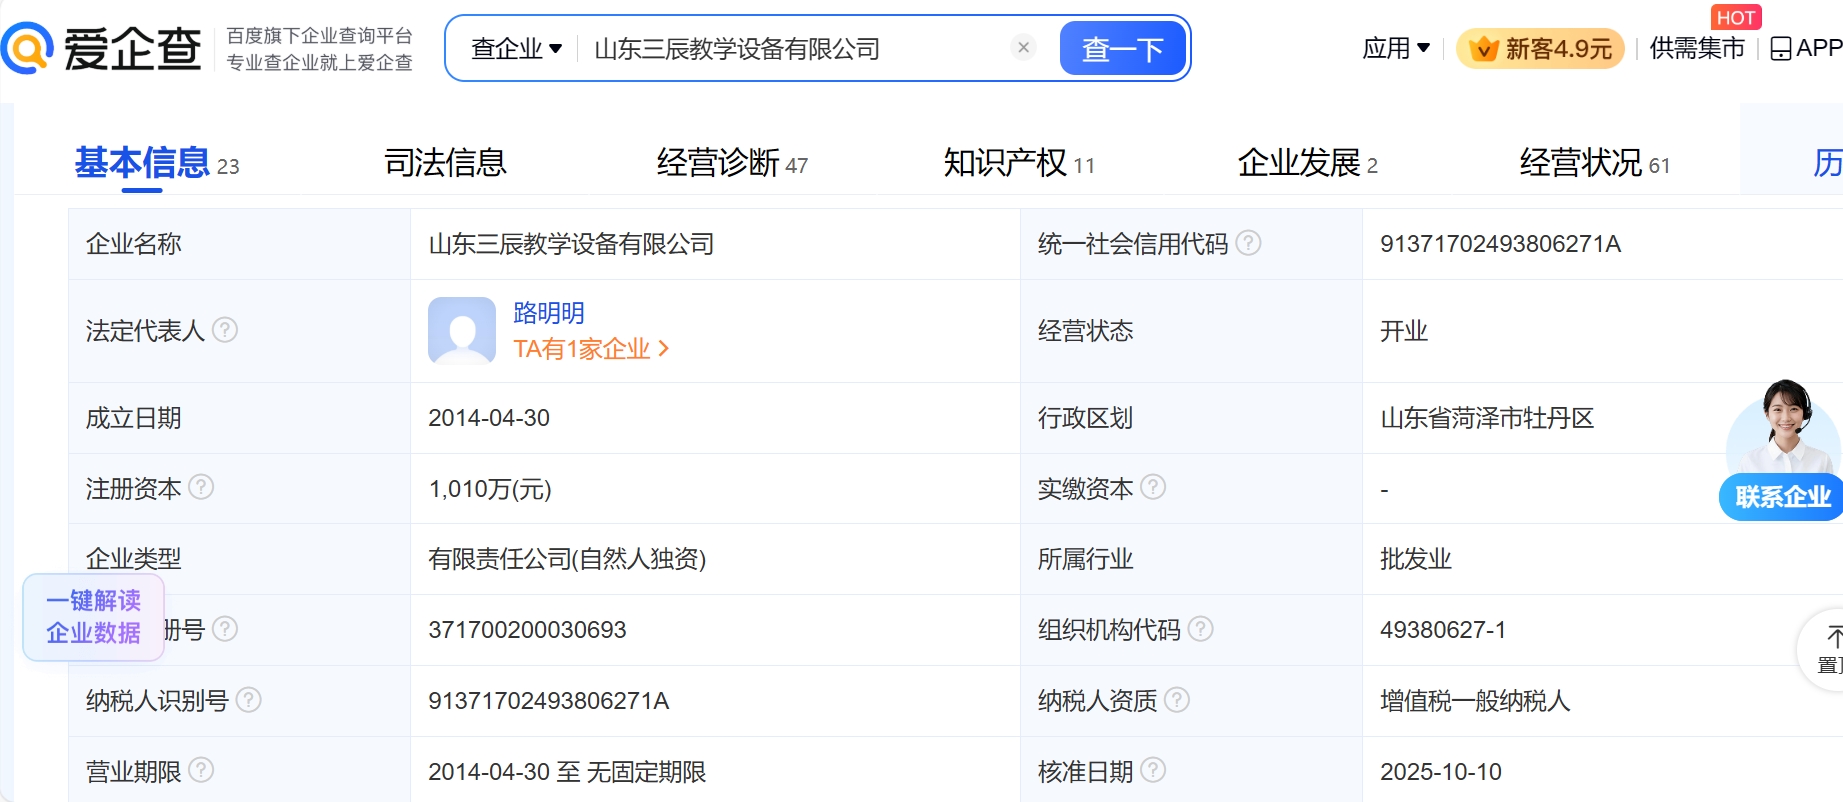Click help icon beside 纳税人资质
Viewport: 1843px width, 802px height.
click(x=1177, y=700)
